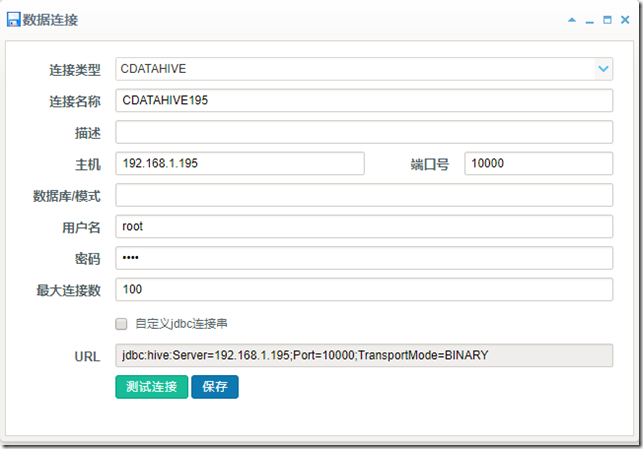Click the empty 数据库/模式 field
The width and height of the screenshot is (643, 449).
(364, 195)
